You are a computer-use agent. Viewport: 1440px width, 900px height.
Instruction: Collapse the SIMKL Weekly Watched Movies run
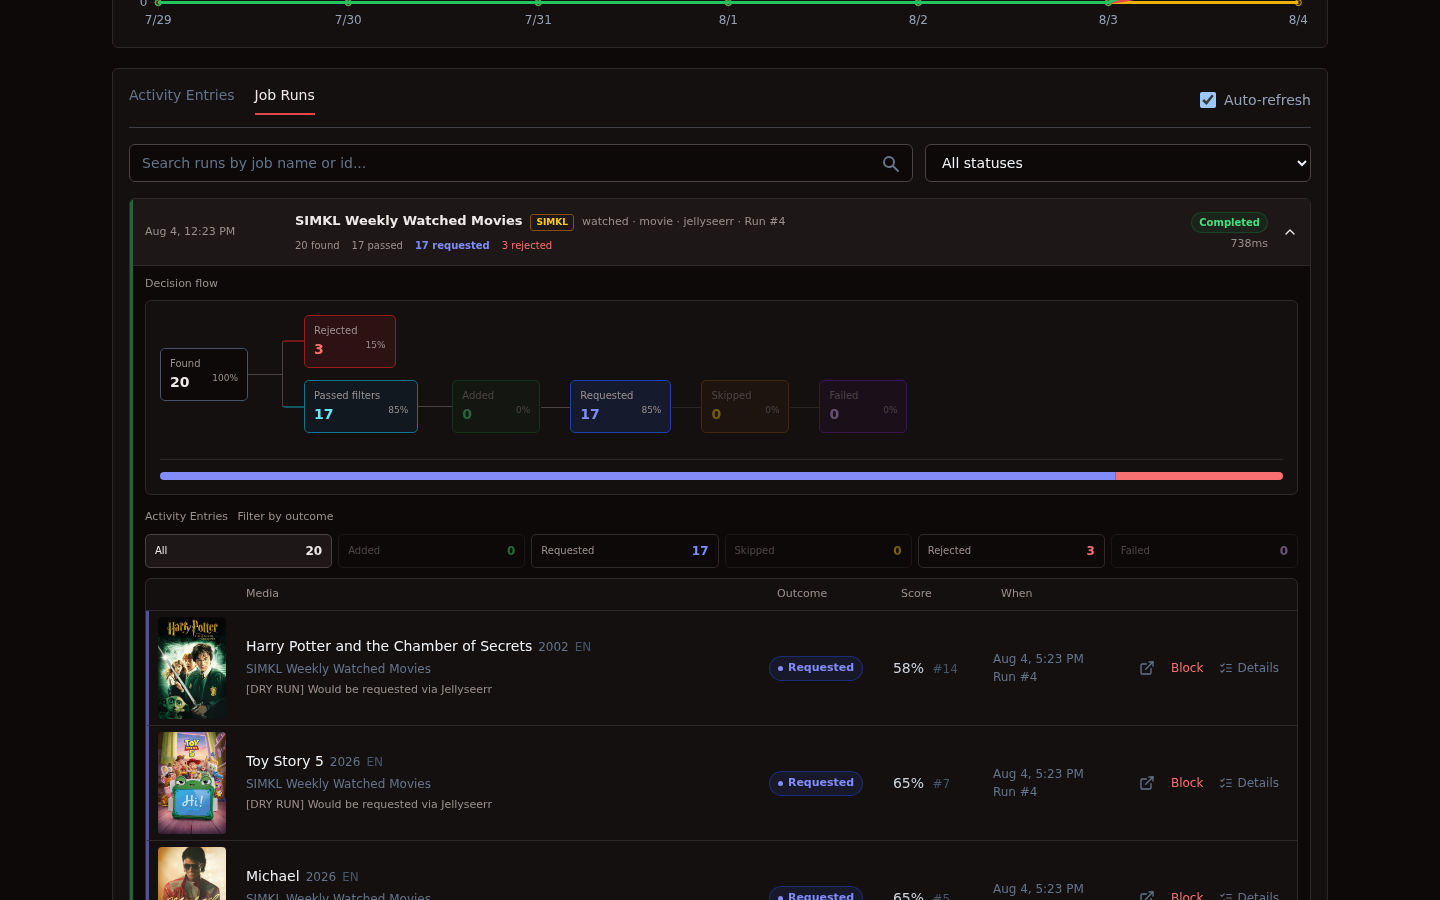[1290, 232]
